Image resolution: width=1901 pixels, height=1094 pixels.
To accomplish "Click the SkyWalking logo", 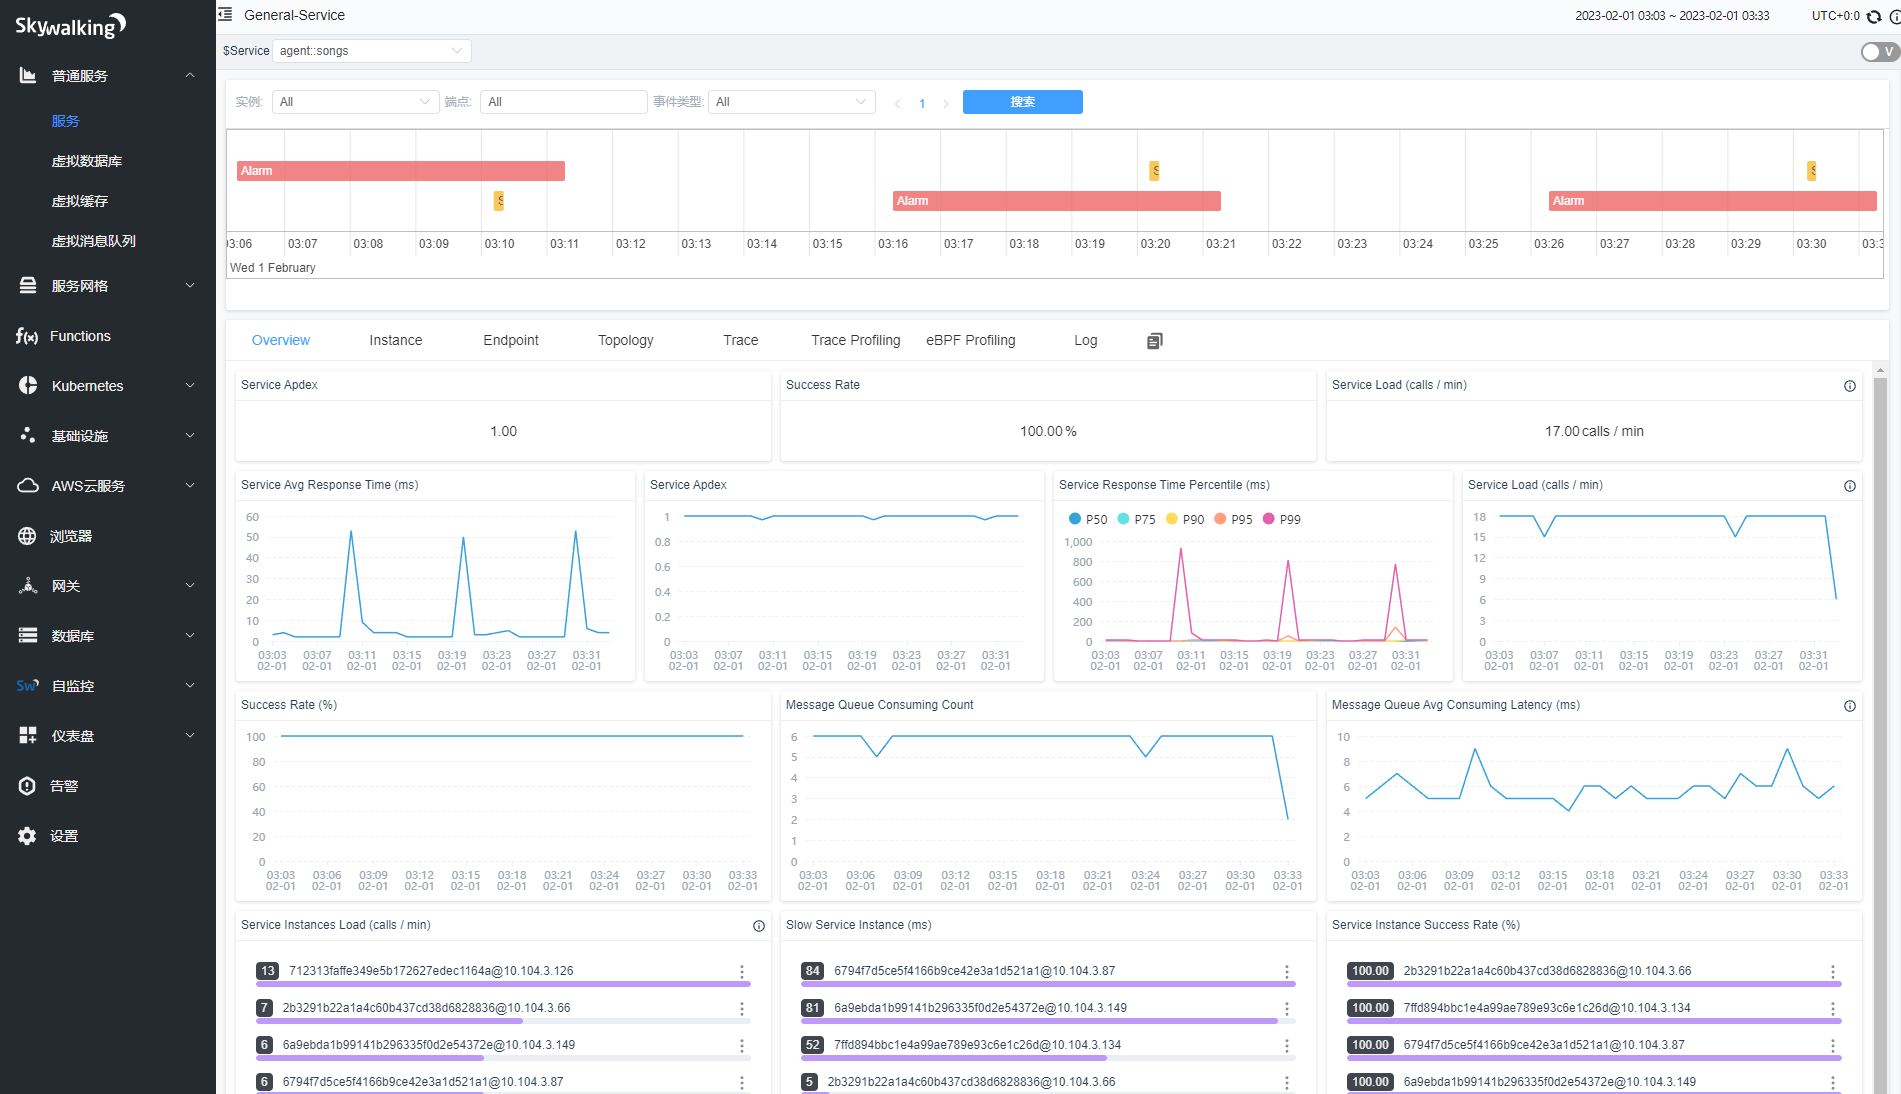I will [x=70, y=26].
